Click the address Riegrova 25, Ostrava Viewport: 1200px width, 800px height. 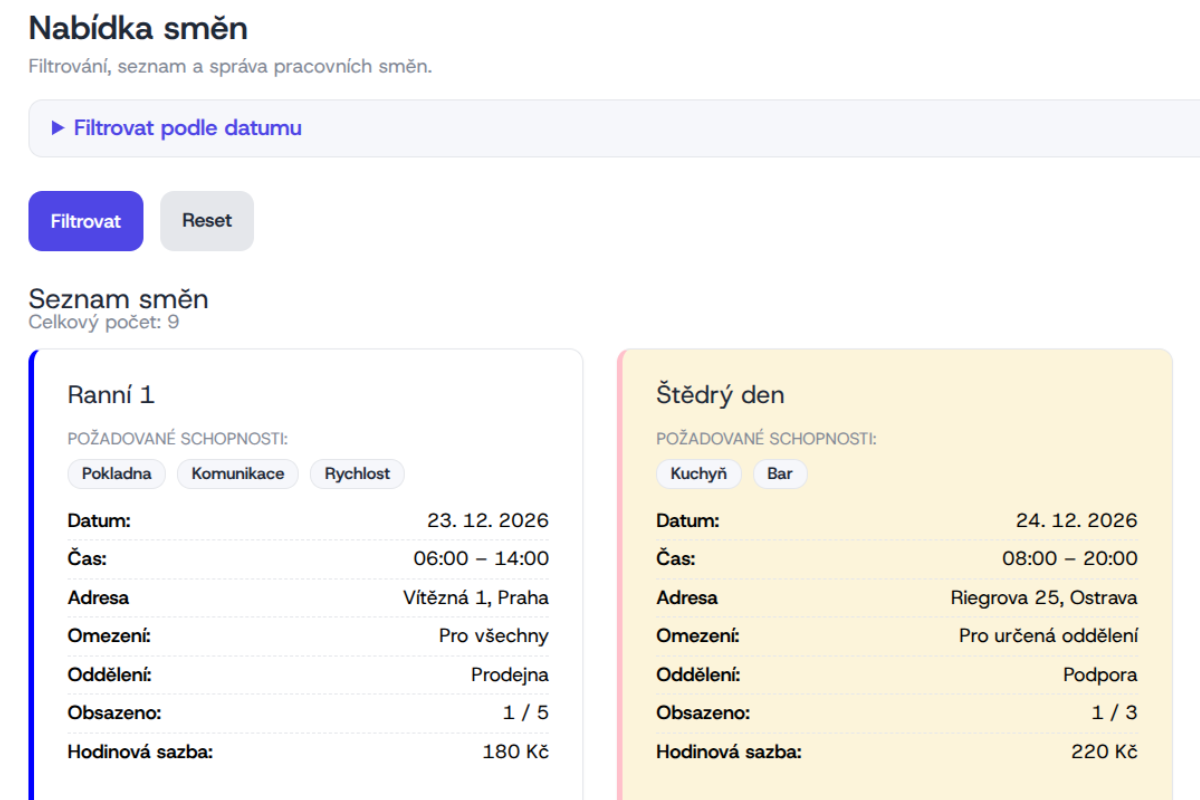tap(1044, 598)
